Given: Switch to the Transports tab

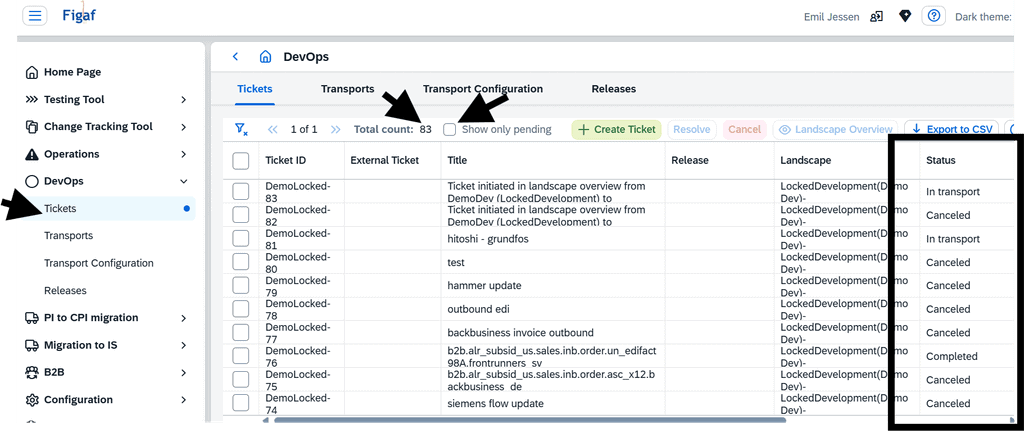Looking at the screenshot, I should tap(347, 89).
